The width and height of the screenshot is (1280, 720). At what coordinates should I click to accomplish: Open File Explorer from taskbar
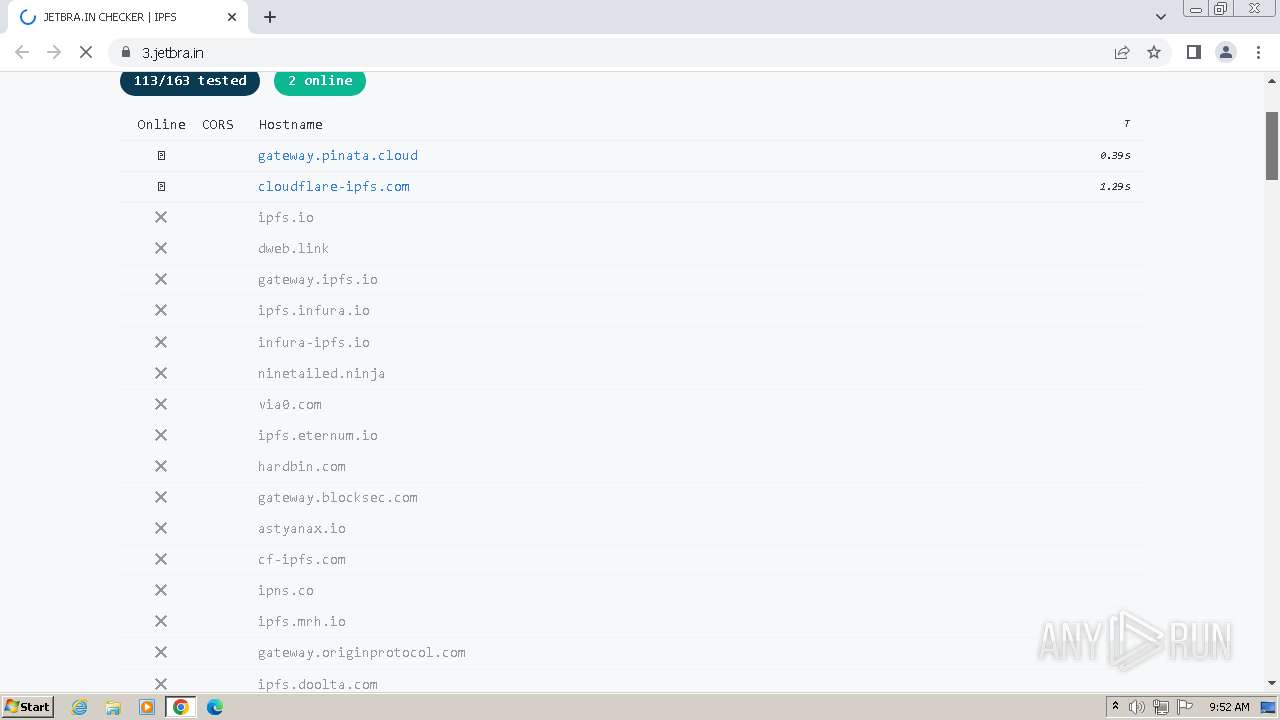coord(113,707)
